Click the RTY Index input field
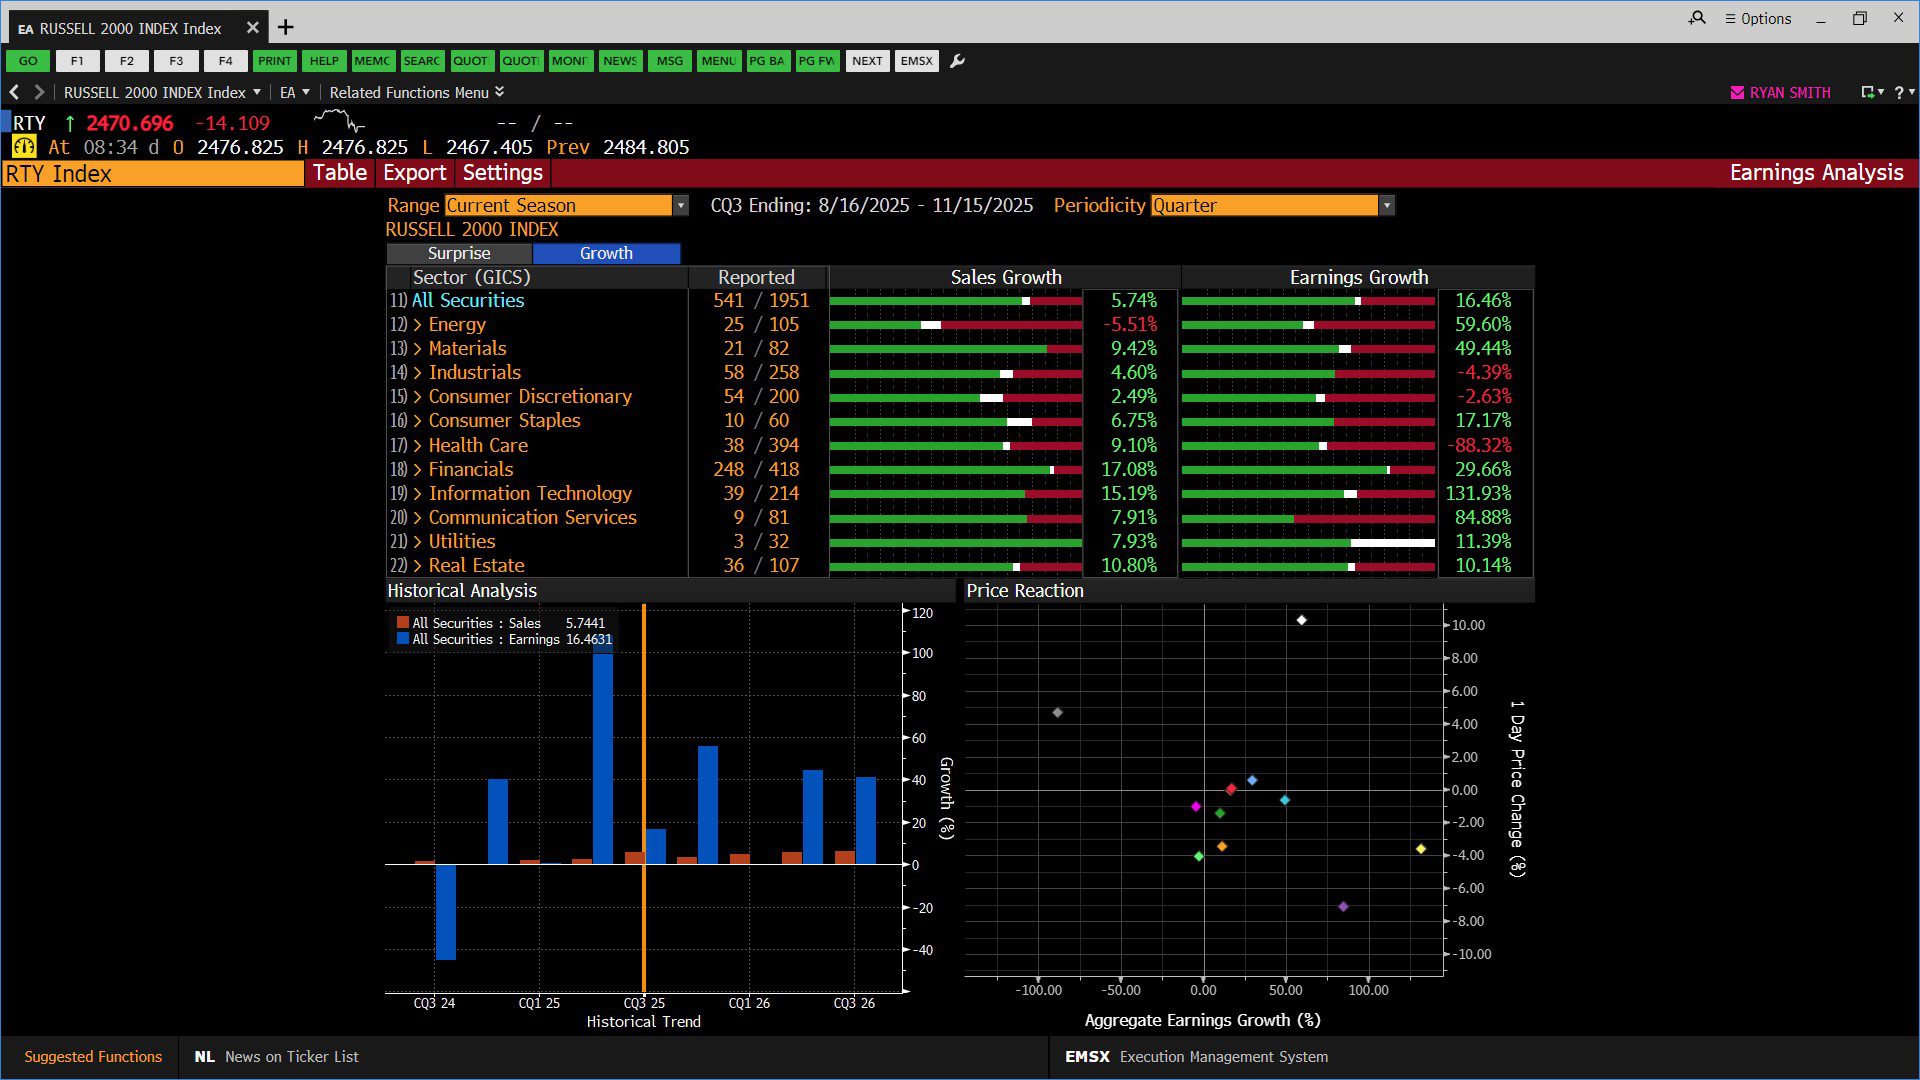This screenshot has height=1080, width=1920. [x=153, y=173]
